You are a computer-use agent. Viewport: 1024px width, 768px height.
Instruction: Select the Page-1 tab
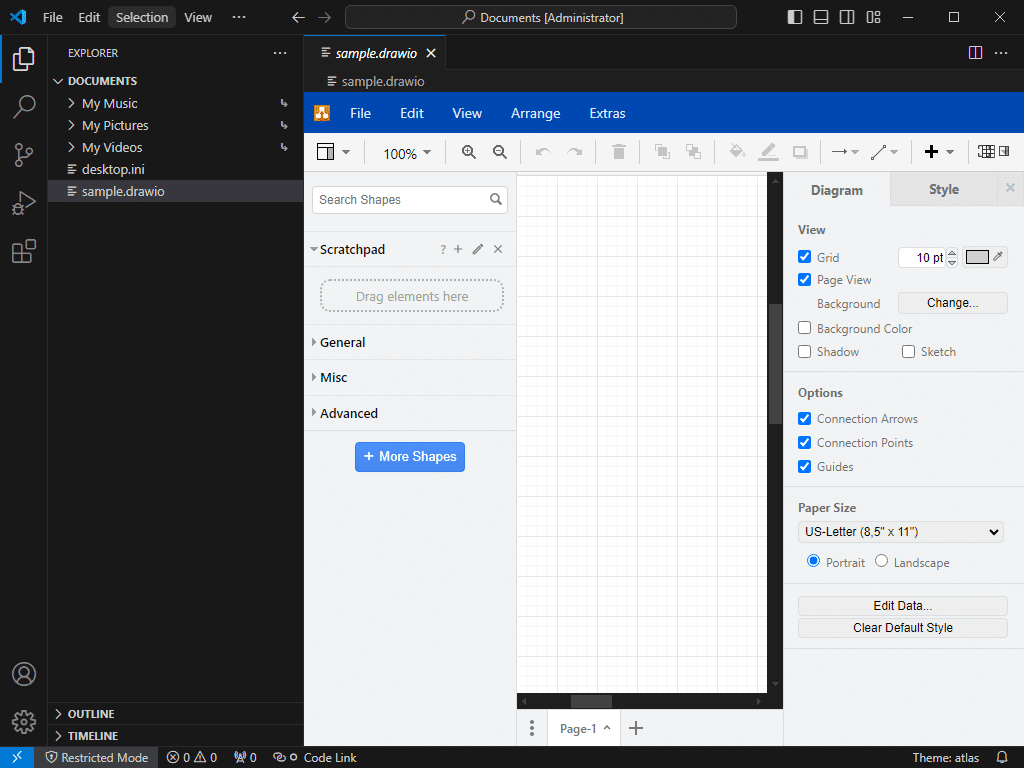(x=584, y=728)
